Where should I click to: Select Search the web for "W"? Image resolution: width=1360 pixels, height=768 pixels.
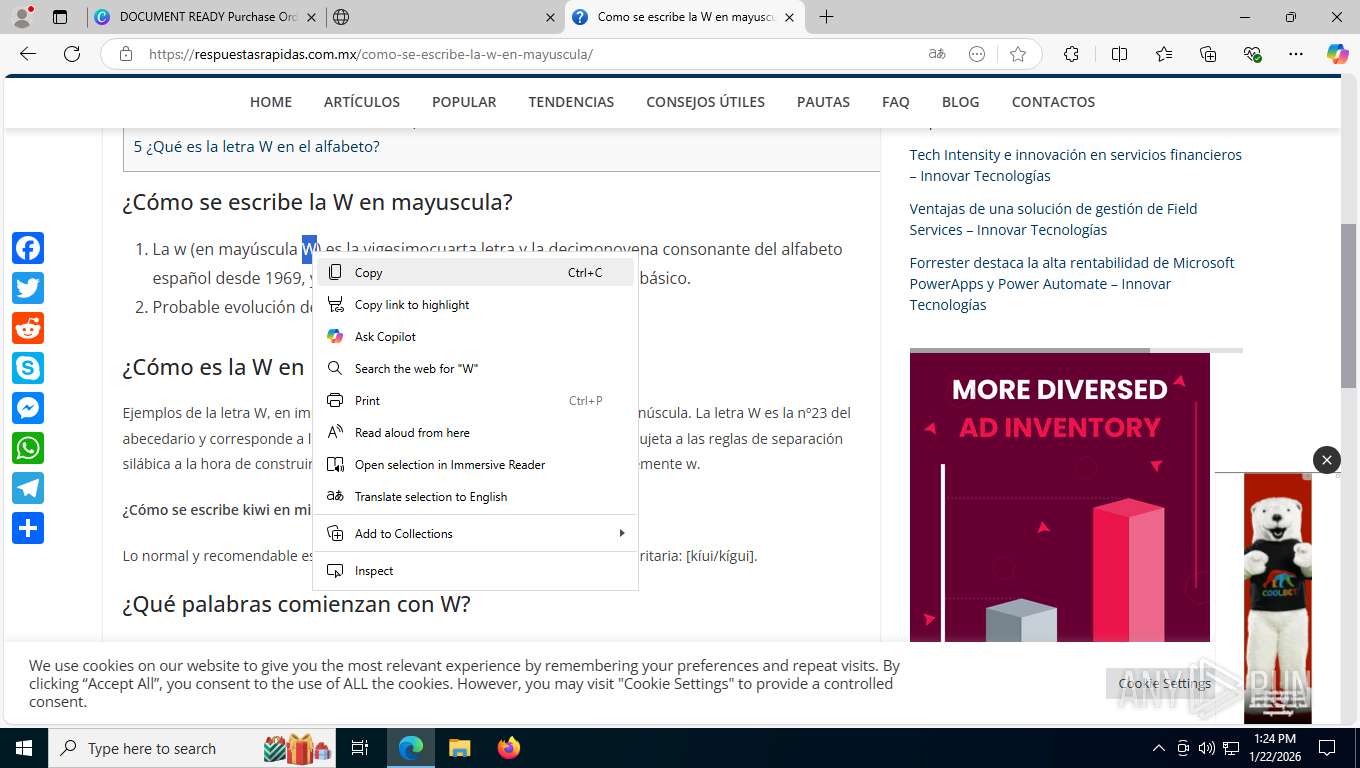pyautogui.click(x=476, y=368)
